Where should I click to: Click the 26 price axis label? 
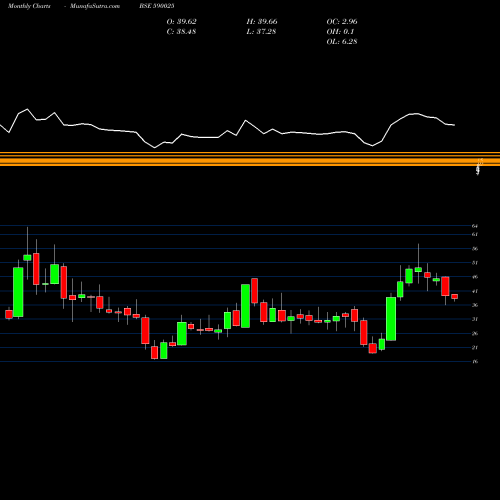click(x=475, y=333)
